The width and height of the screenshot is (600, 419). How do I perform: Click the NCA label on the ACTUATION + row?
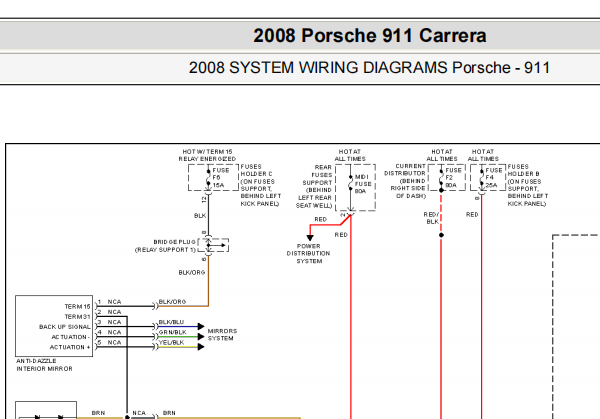click(114, 342)
